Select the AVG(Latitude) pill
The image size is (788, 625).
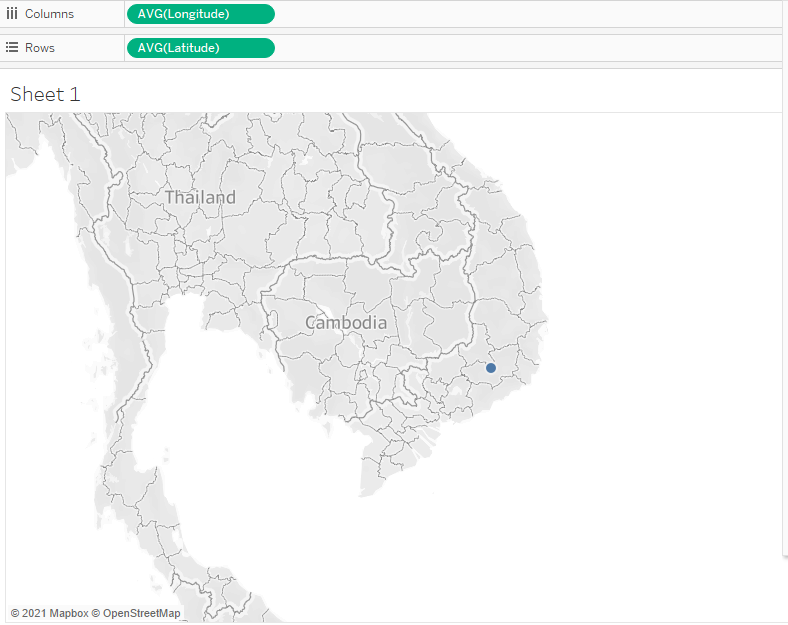pyautogui.click(x=200, y=48)
